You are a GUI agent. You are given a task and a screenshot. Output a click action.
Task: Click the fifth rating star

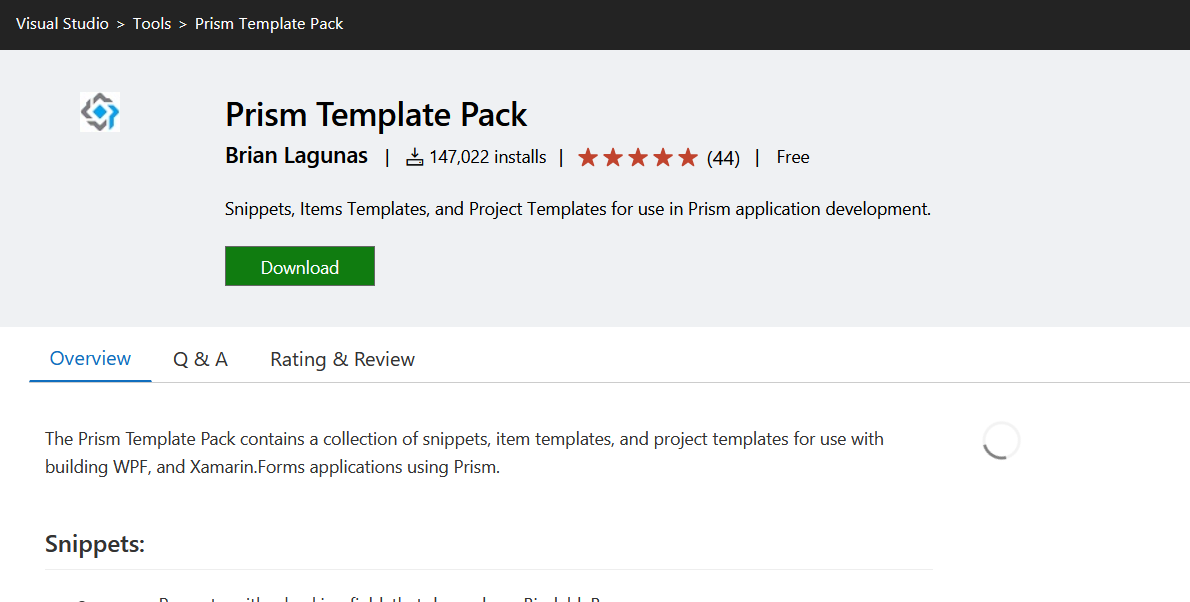[x=688, y=157]
